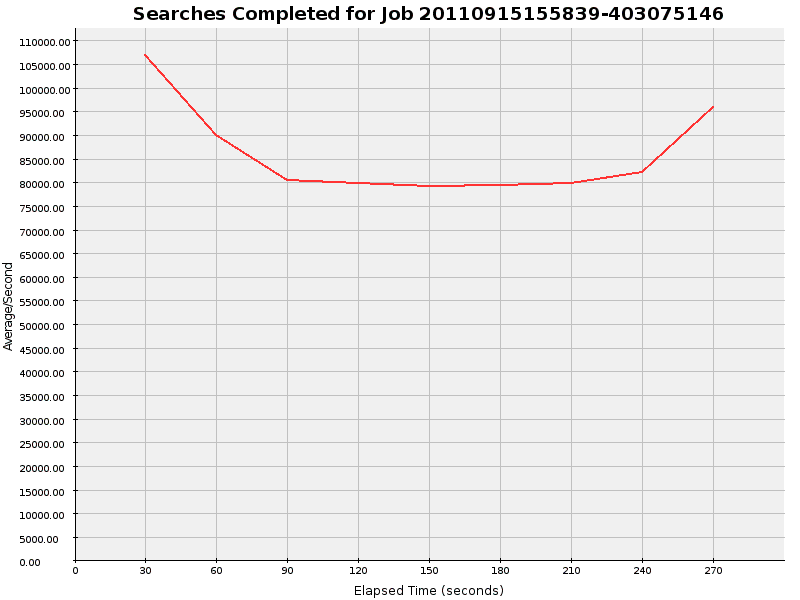Click the 45000.00 y-axis tick label
The image size is (800, 600).
tap(44, 350)
